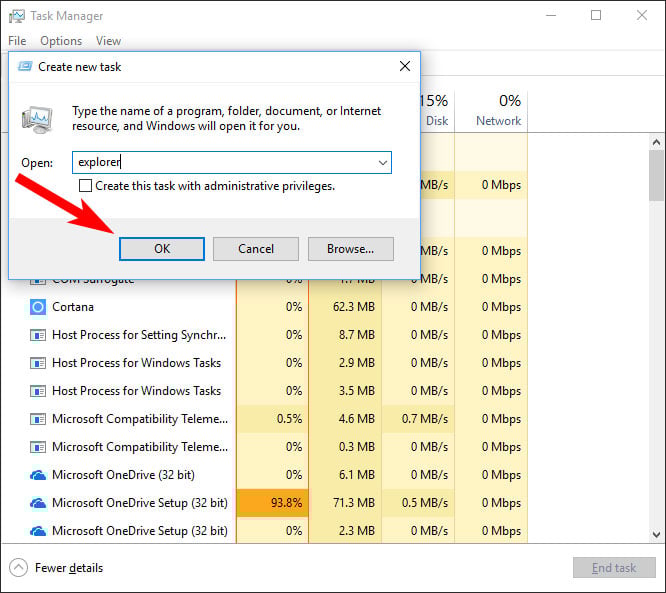
Task: Click the Browse... button
Action: click(x=350, y=249)
